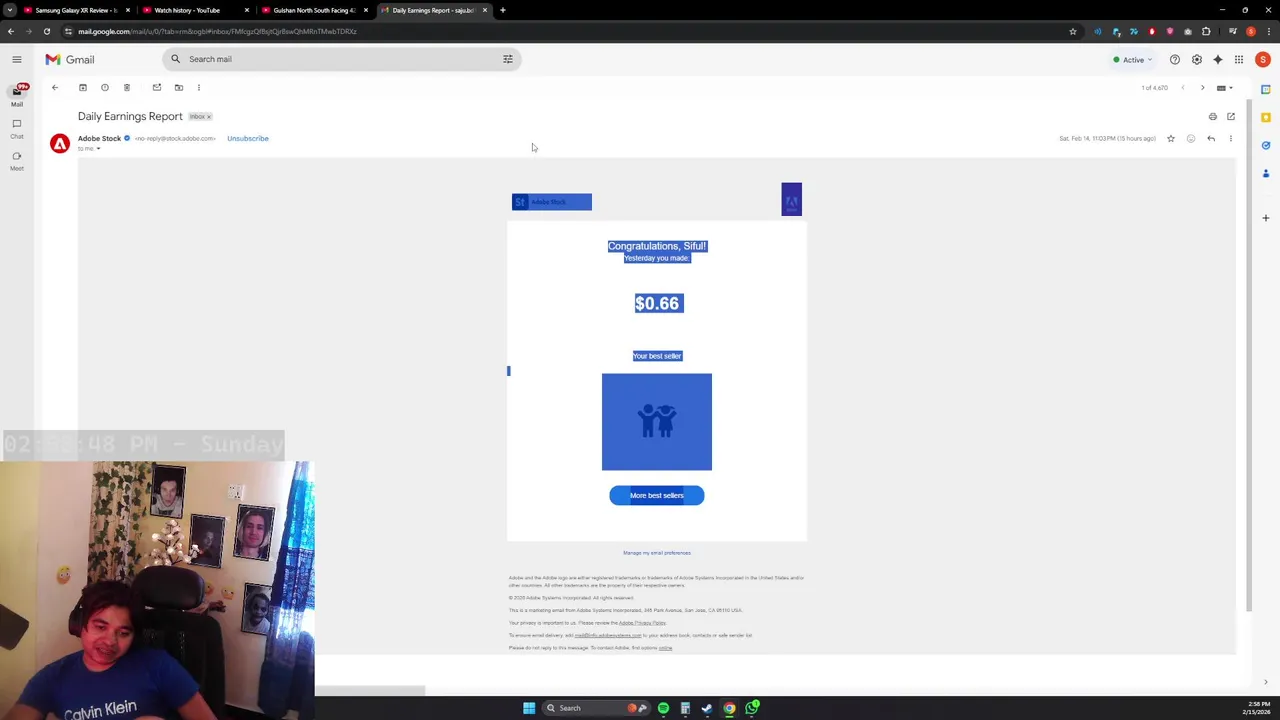
Task: Open Google Tasks in side panel
Action: click(x=1265, y=145)
